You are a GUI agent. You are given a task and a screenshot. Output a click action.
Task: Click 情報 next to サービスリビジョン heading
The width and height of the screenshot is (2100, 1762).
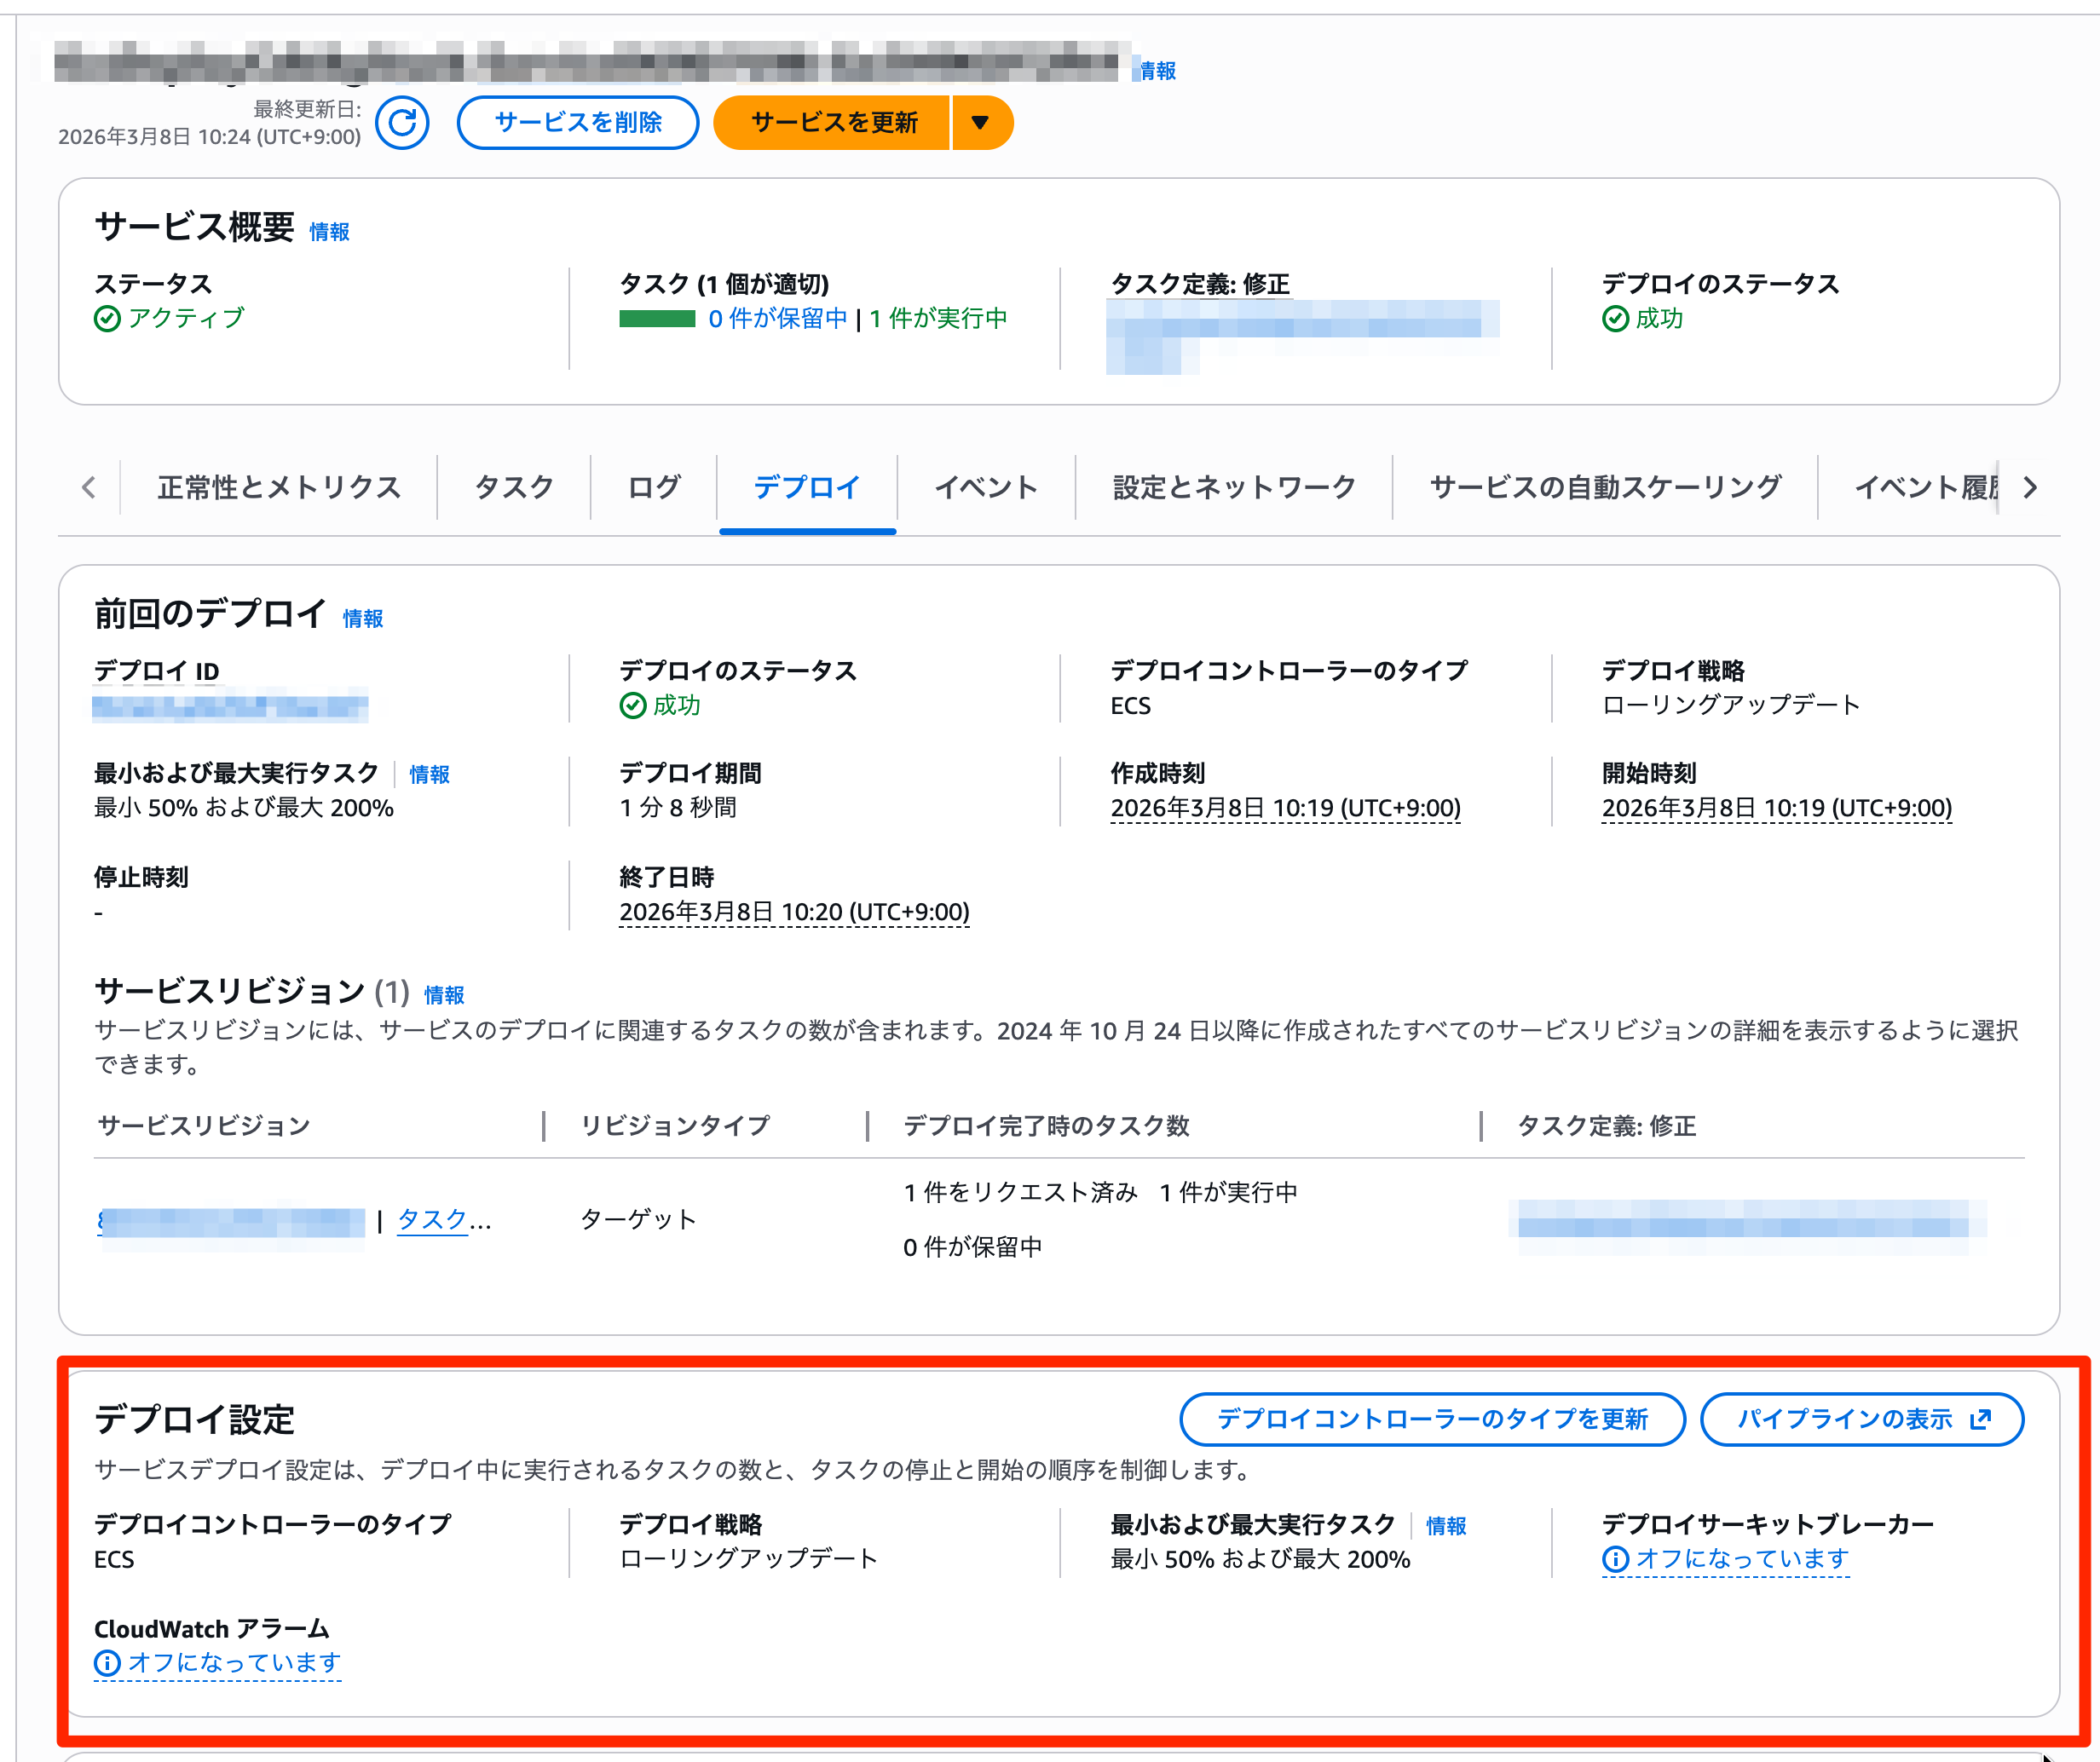(x=444, y=995)
